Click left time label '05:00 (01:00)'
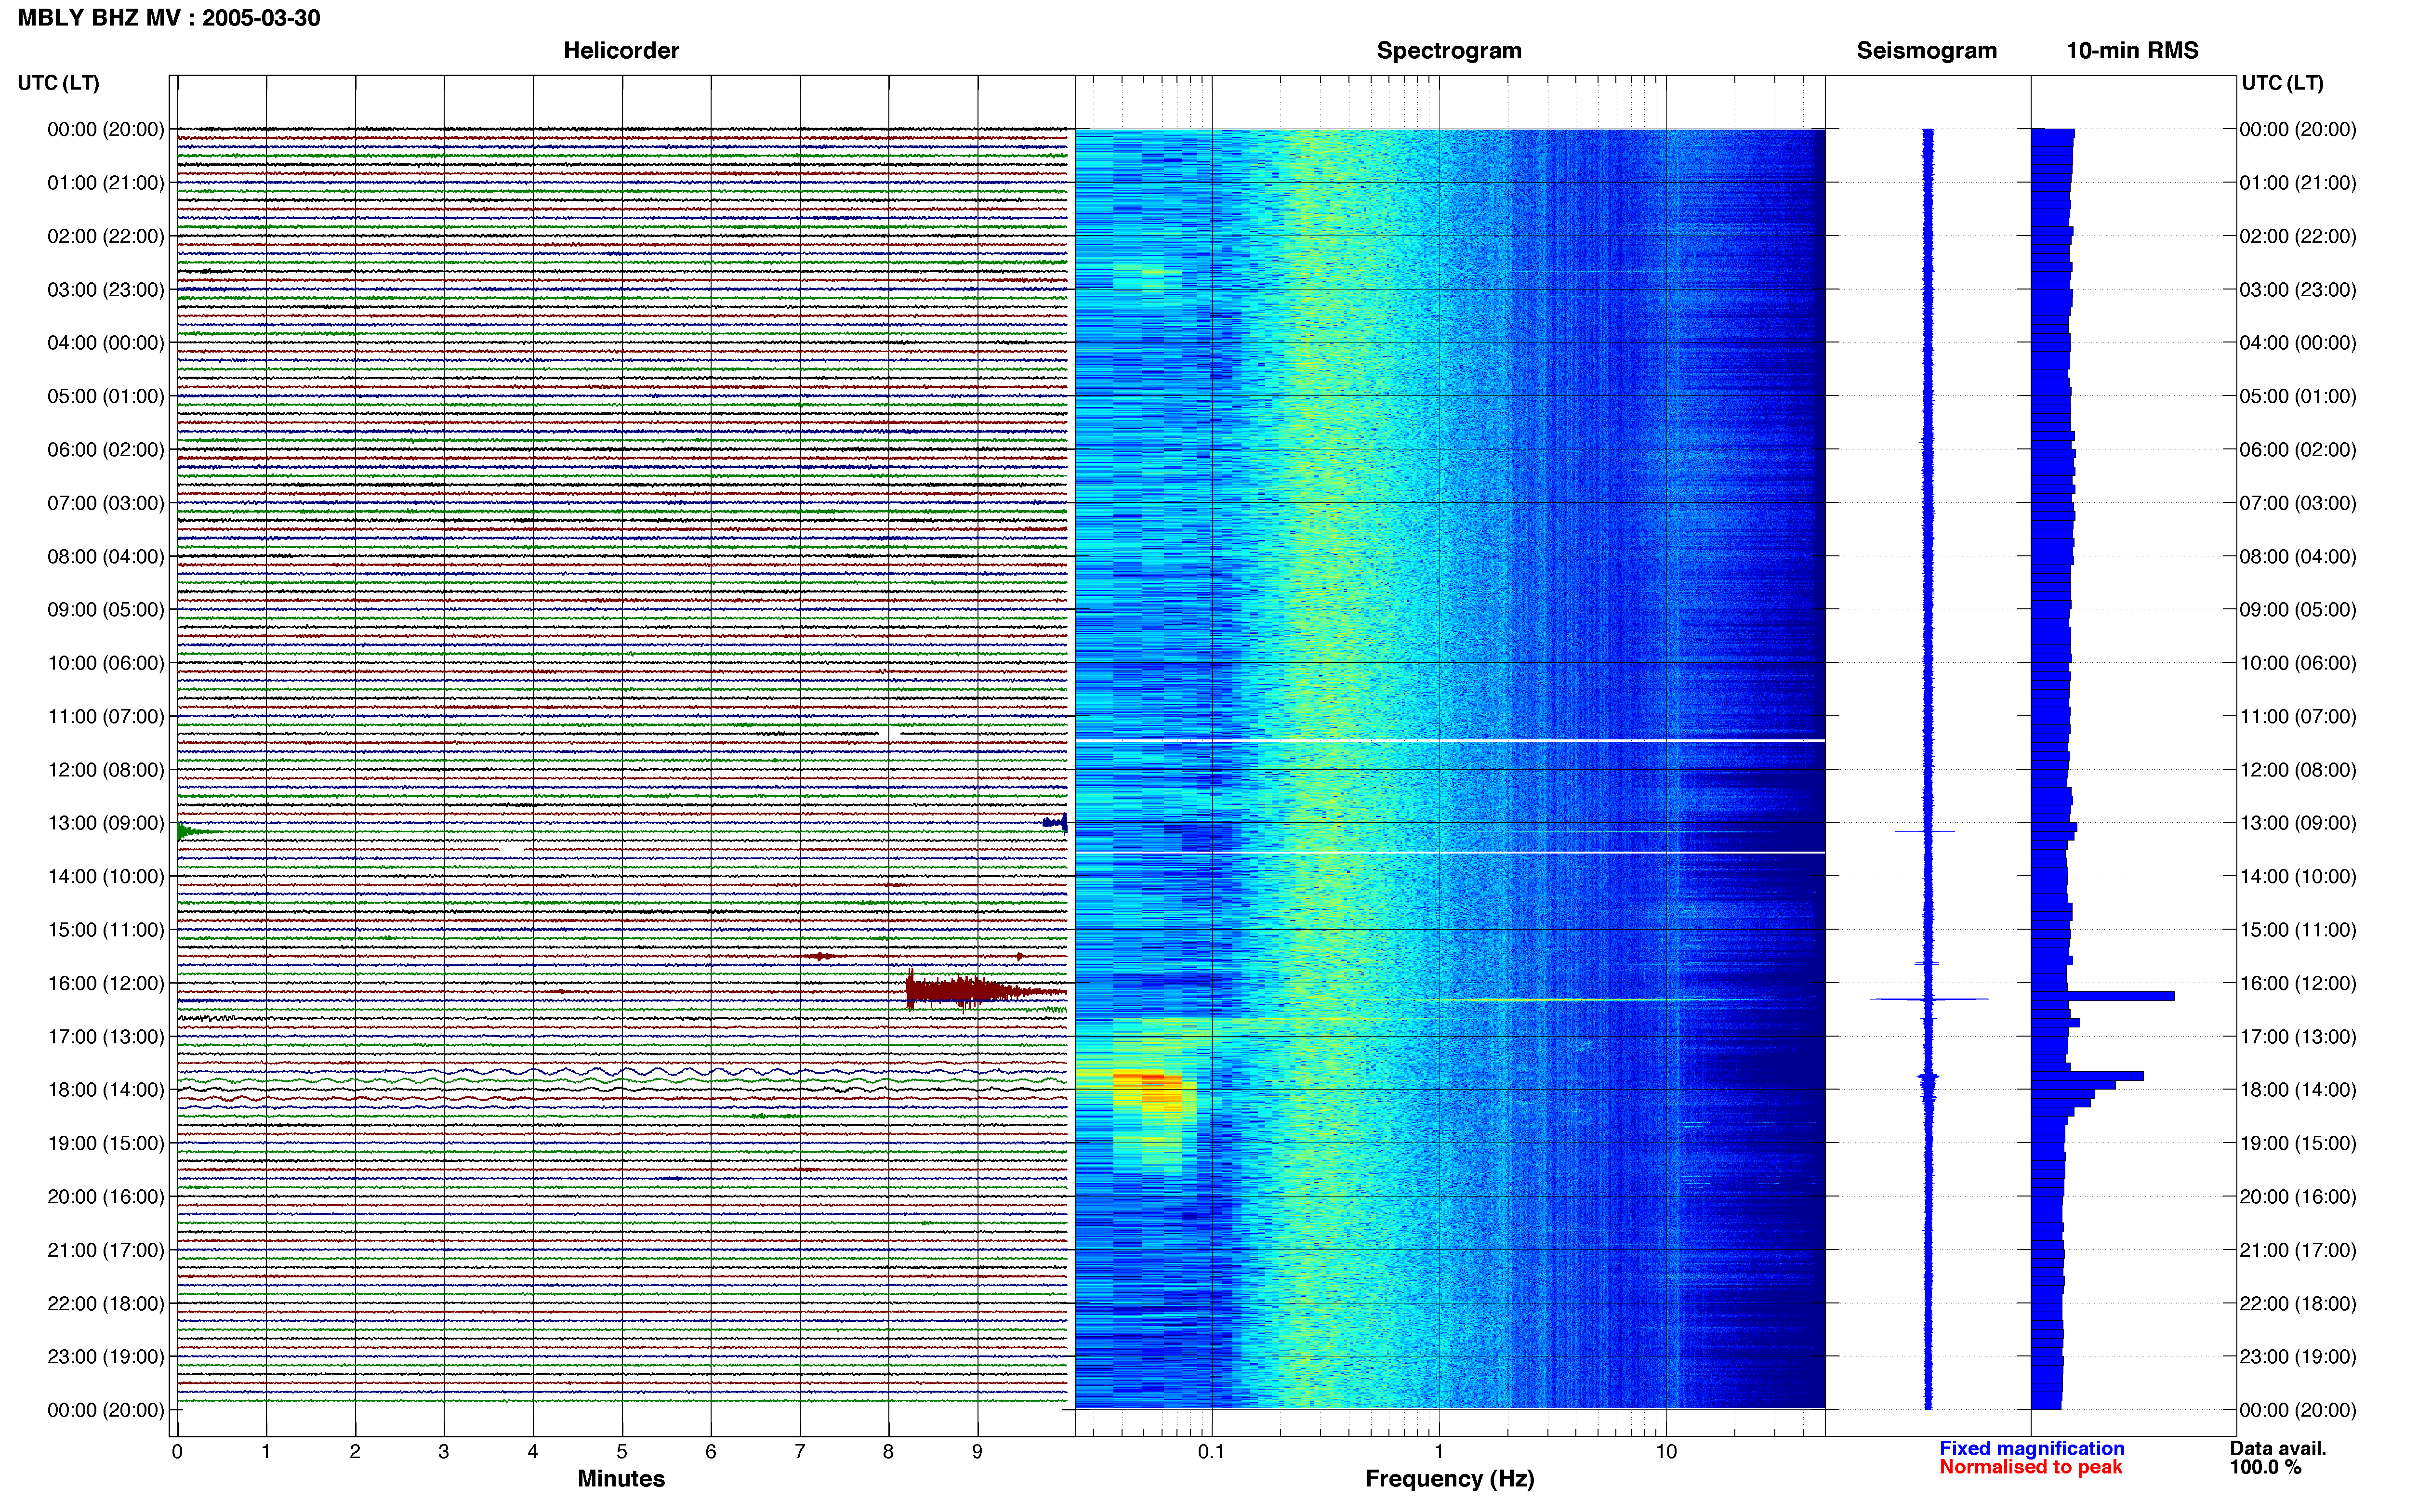2418x1512 pixels. click(x=106, y=396)
